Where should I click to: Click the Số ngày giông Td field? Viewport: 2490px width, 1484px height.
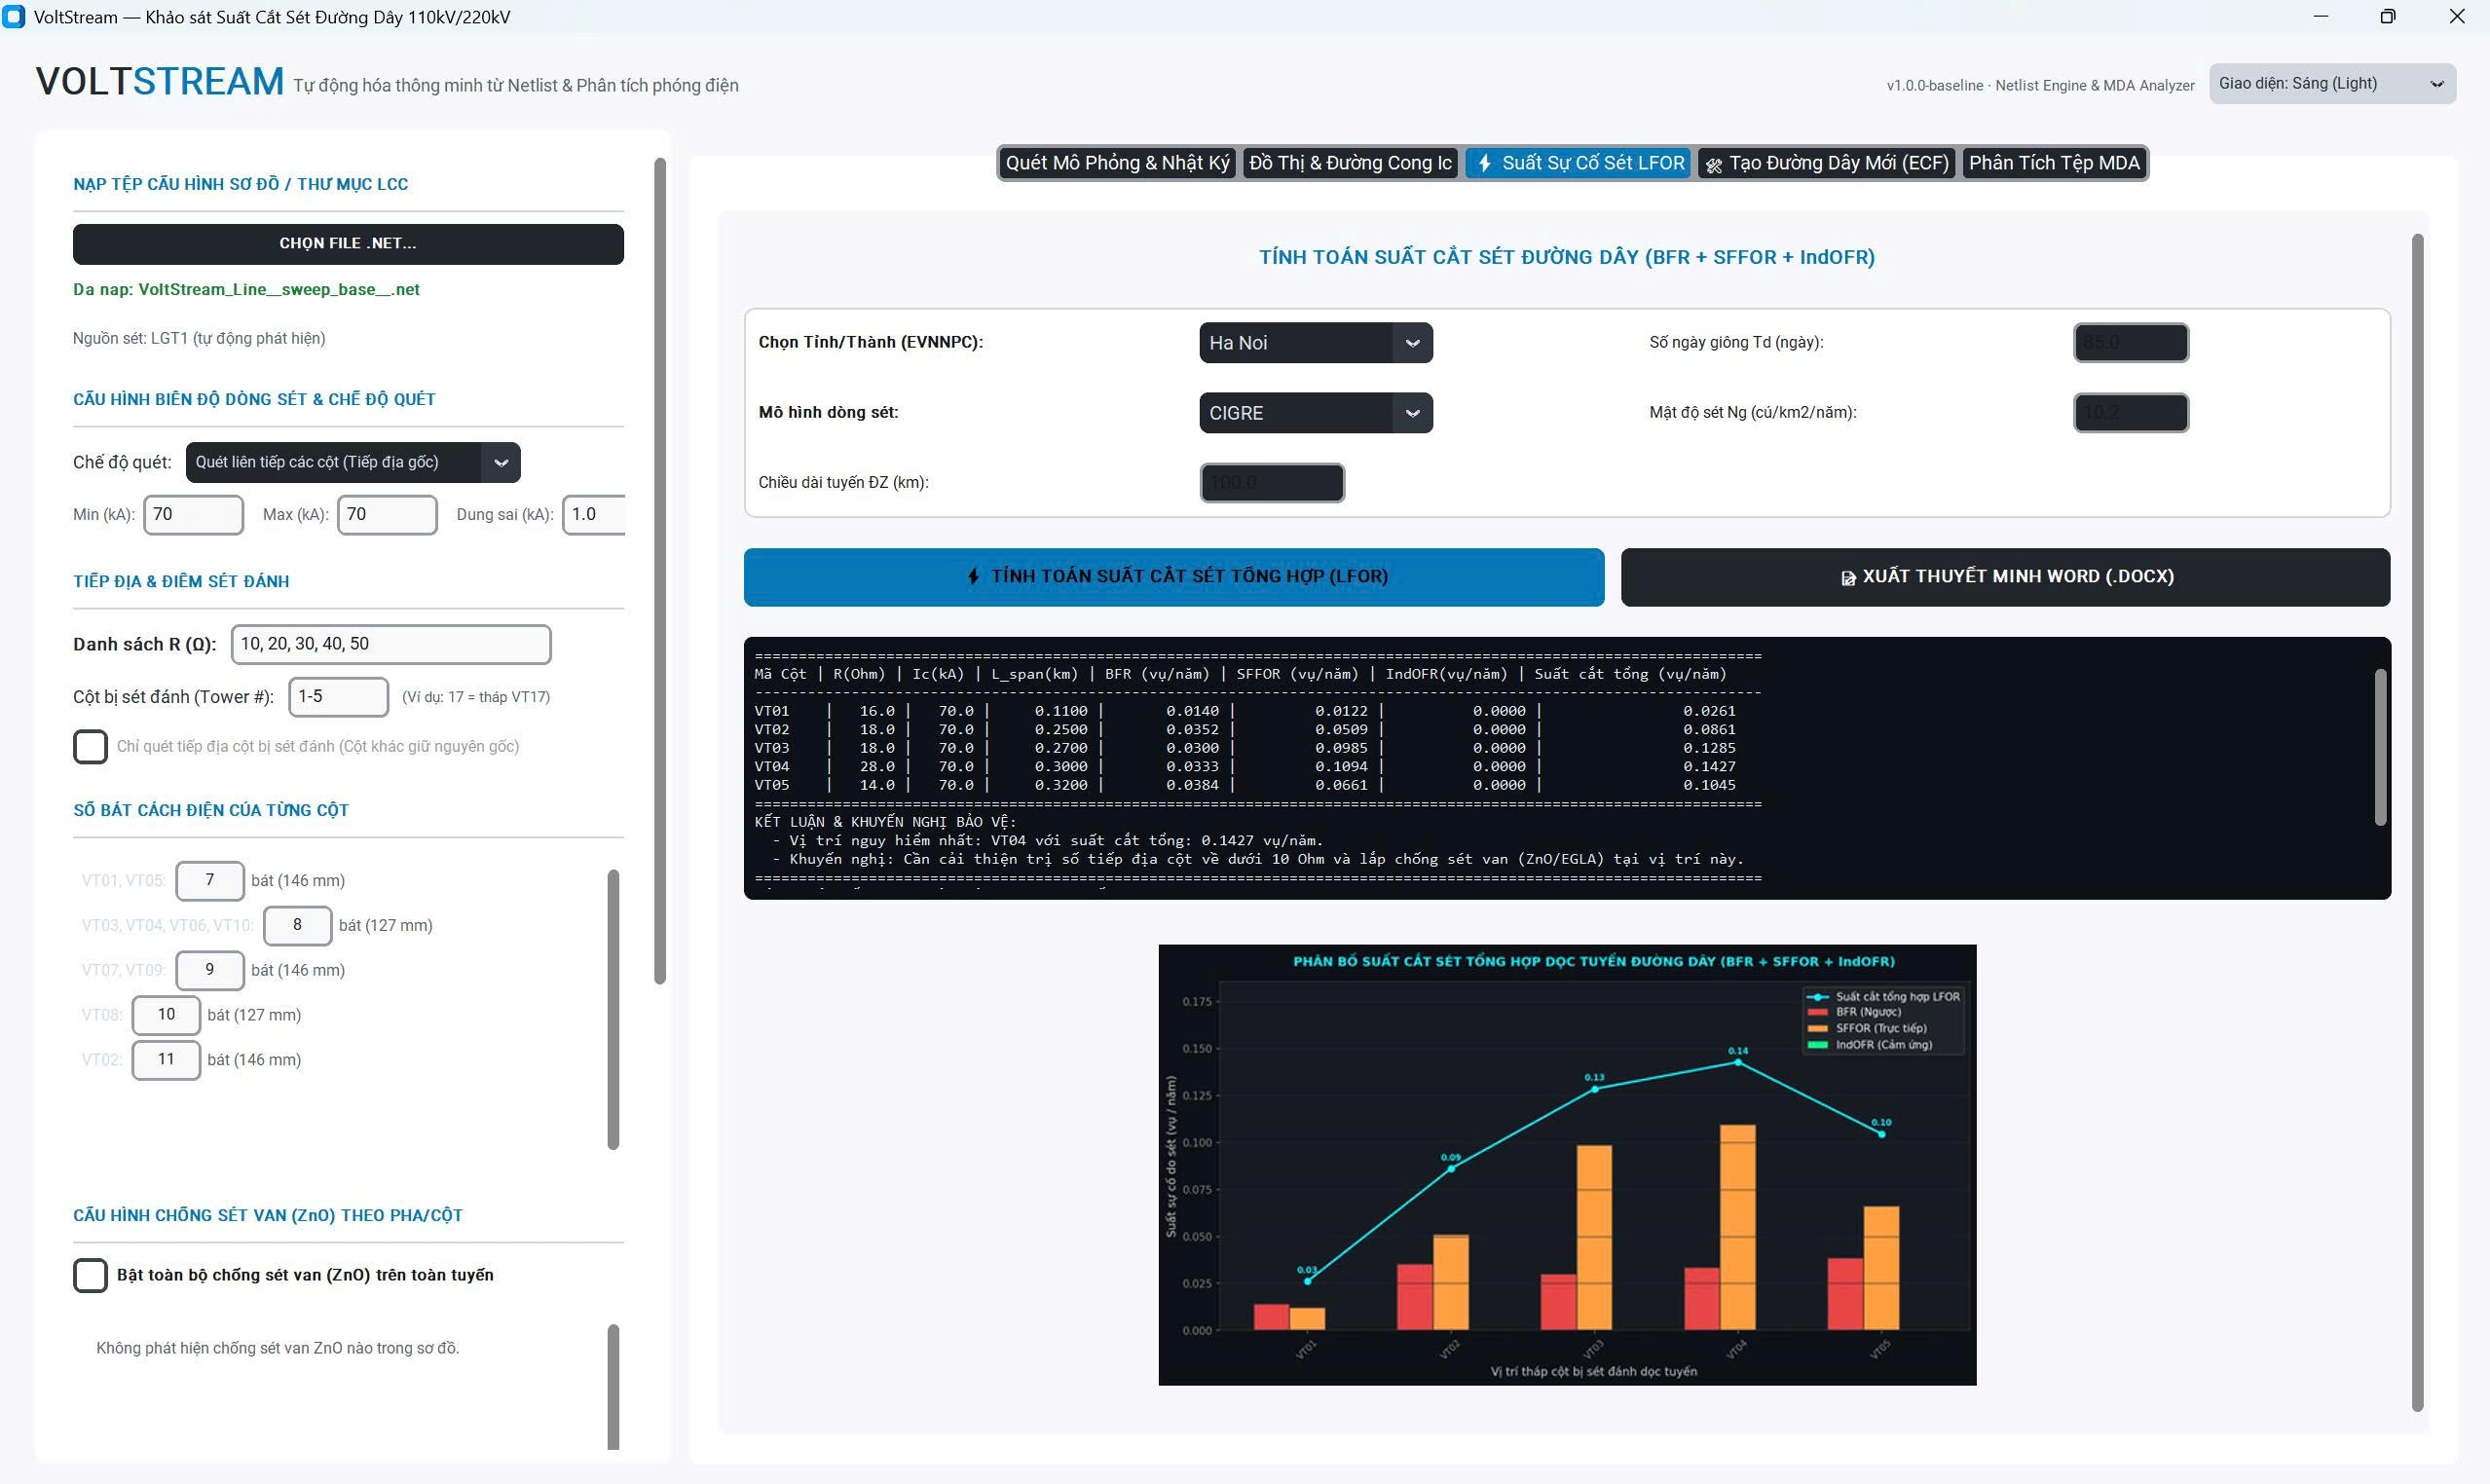click(2131, 343)
